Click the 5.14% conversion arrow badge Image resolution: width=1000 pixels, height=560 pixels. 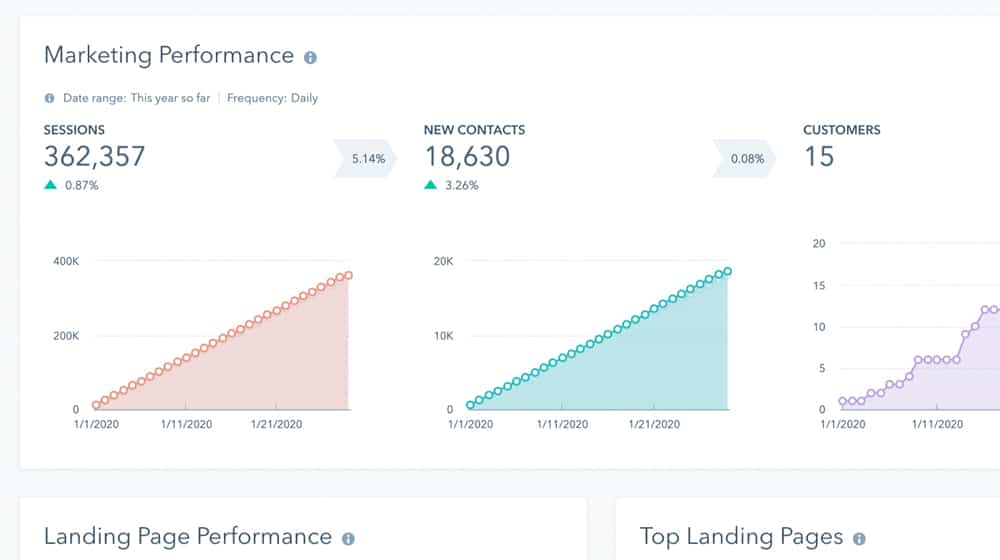click(365, 158)
